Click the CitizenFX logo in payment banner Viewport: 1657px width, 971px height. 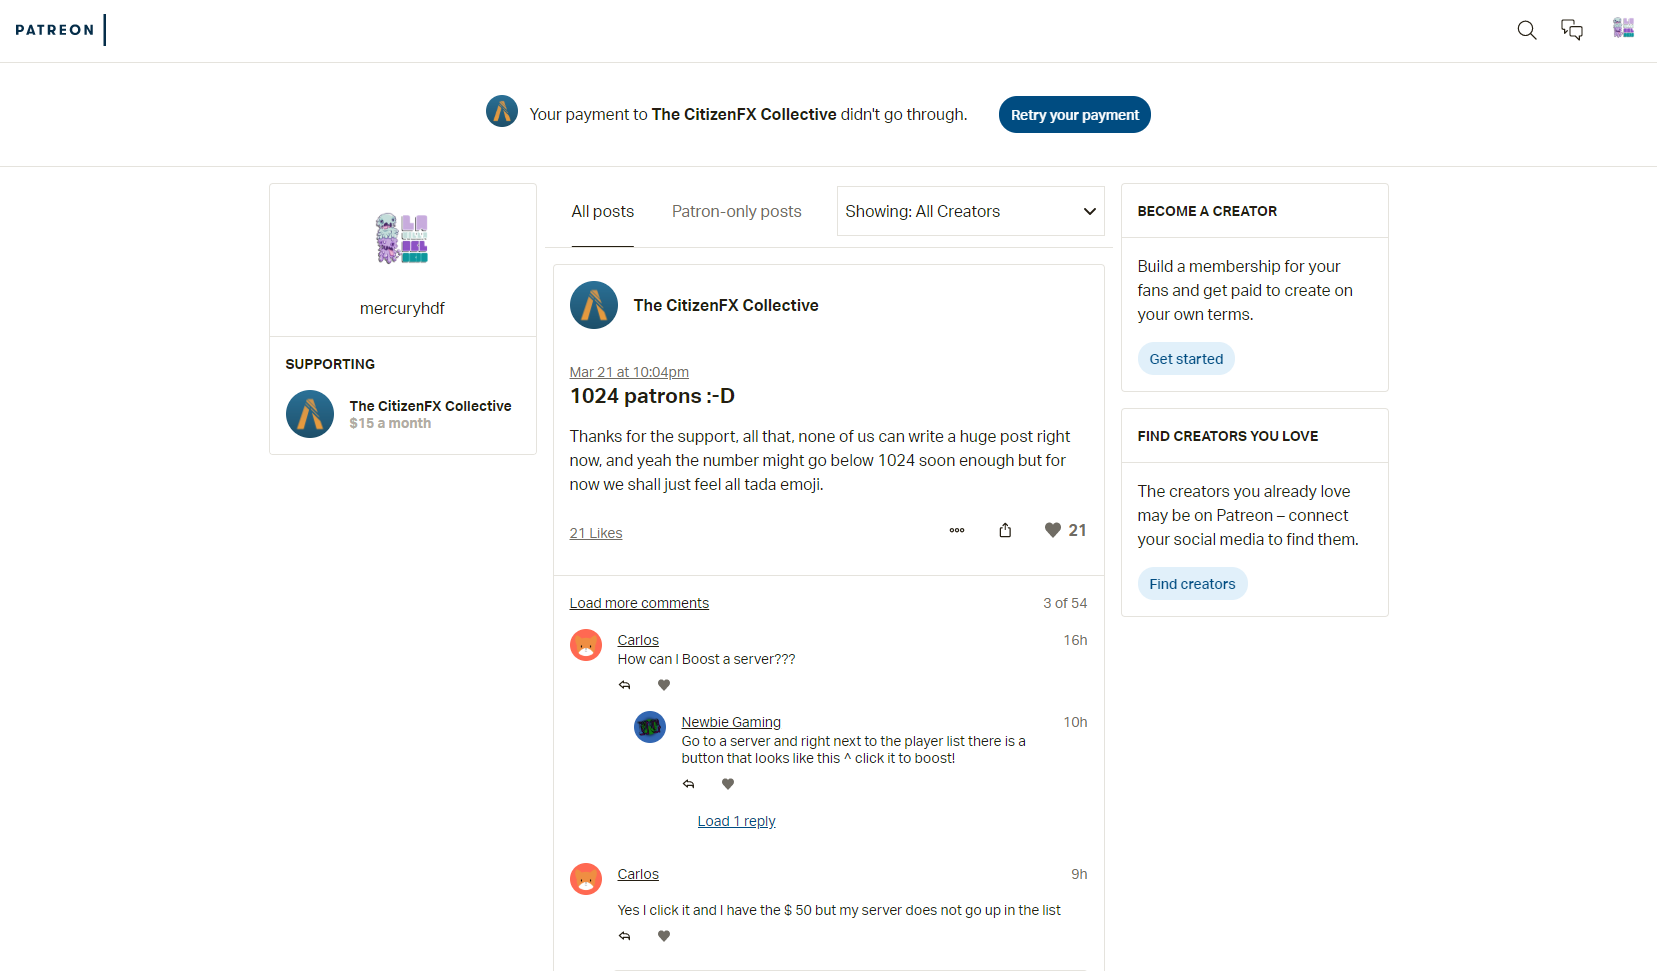[x=502, y=111]
